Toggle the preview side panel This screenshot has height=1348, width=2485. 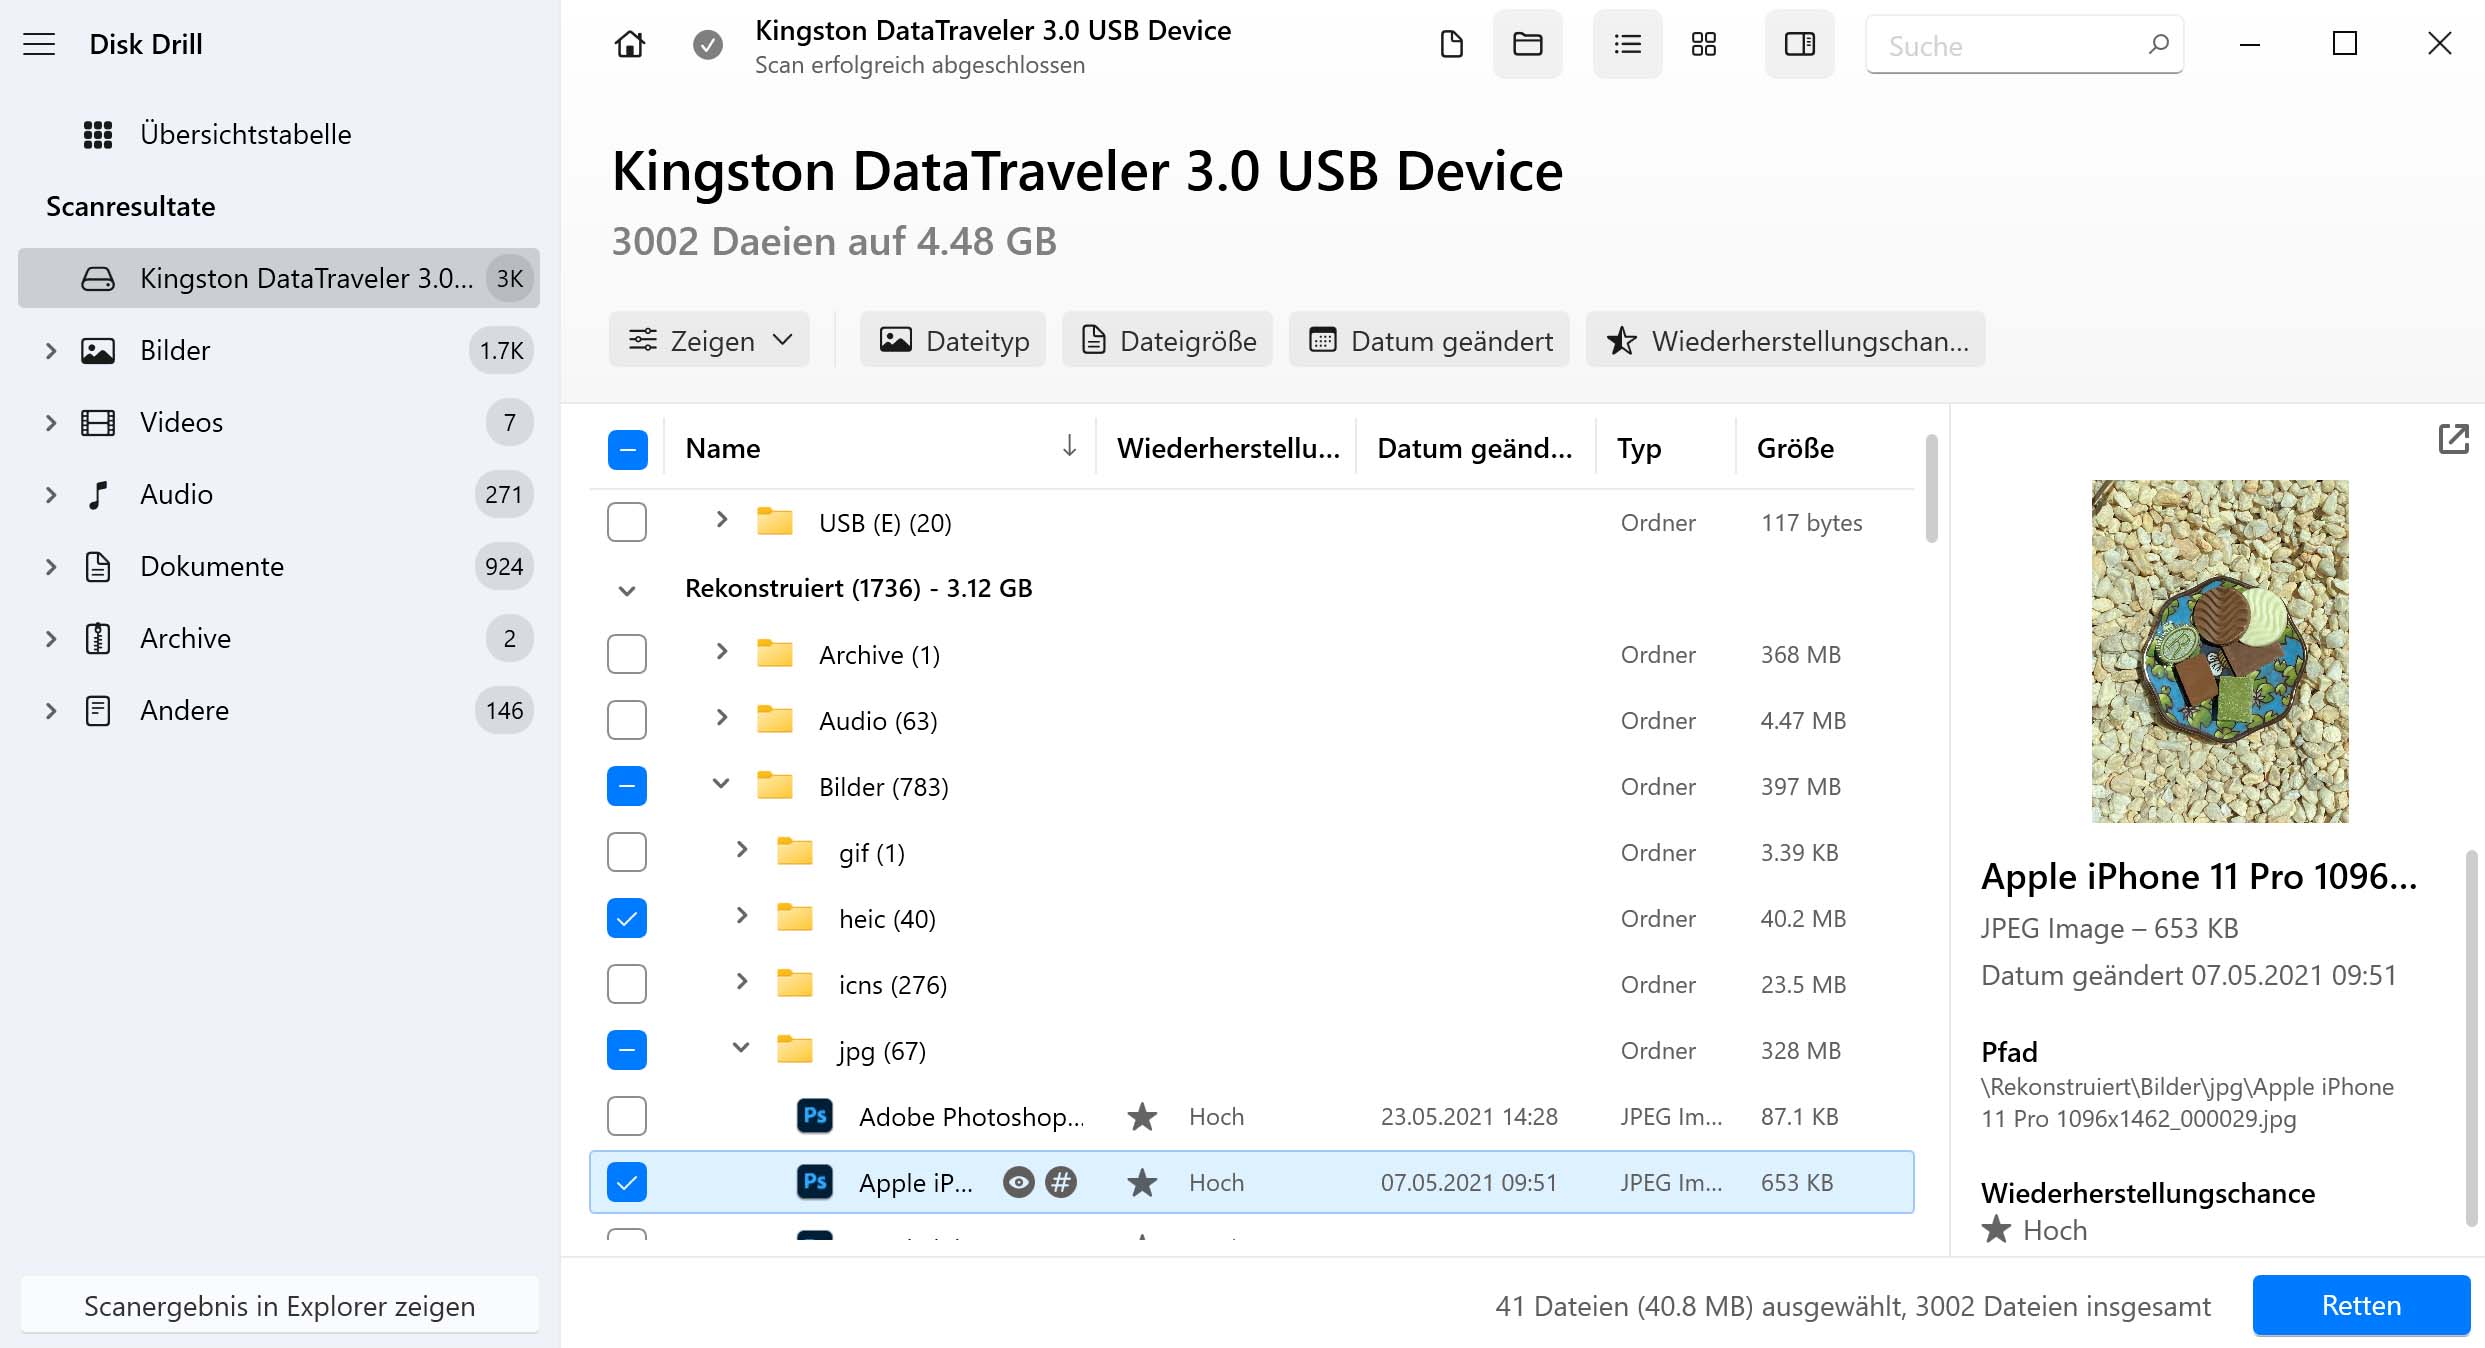coord(1799,44)
